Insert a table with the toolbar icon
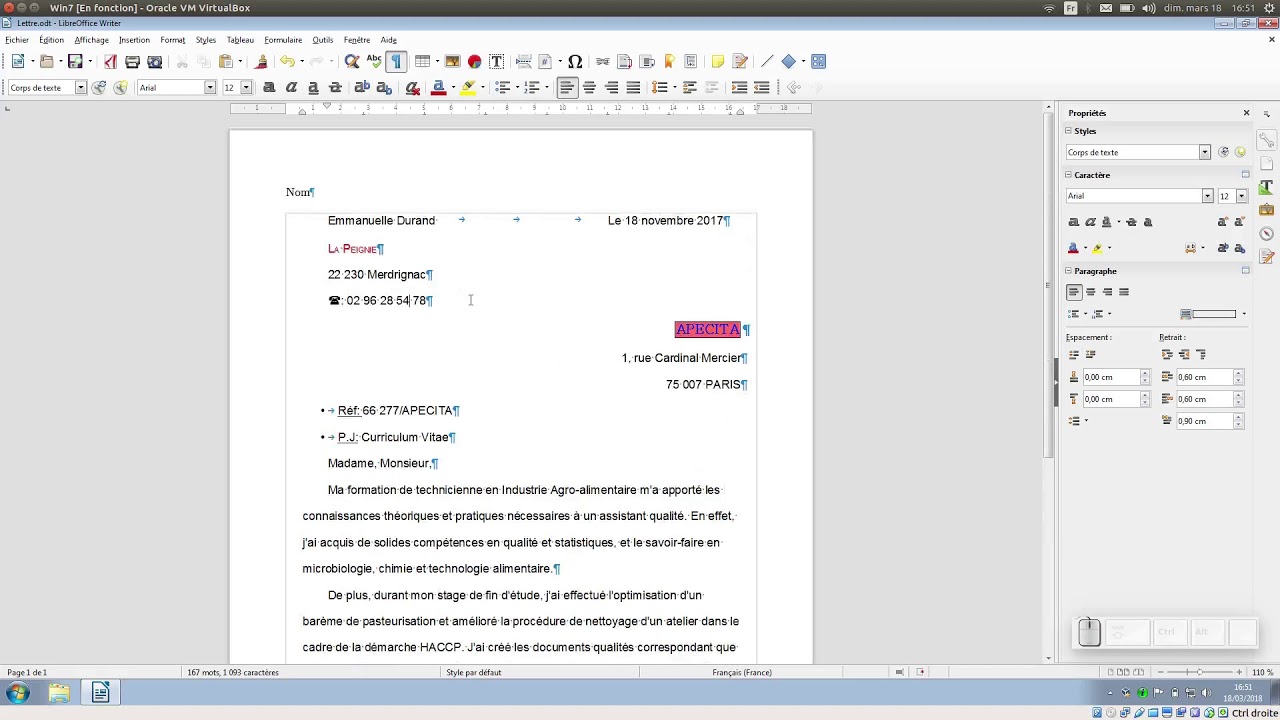The width and height of the screenshot is (1280, 720). tap(422, 62)
